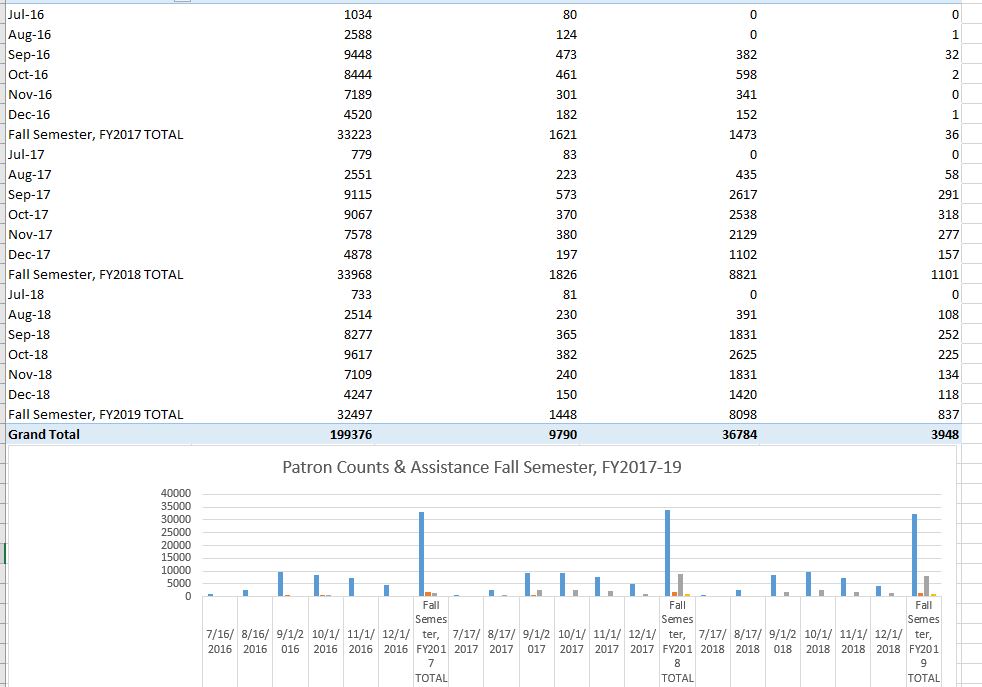The height and width of the screenshot is (687, 982).
Task: Select the Fall Semester, FY2017 TOTAL row label
Action: point(96,135)
